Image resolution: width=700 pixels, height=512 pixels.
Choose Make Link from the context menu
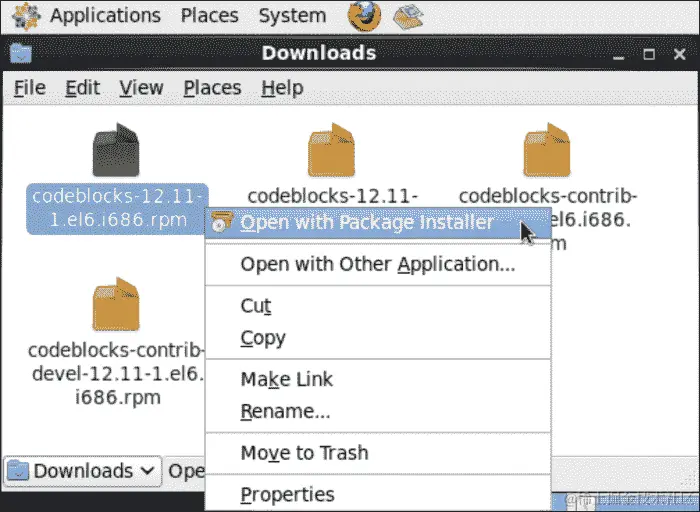(378, 379)
